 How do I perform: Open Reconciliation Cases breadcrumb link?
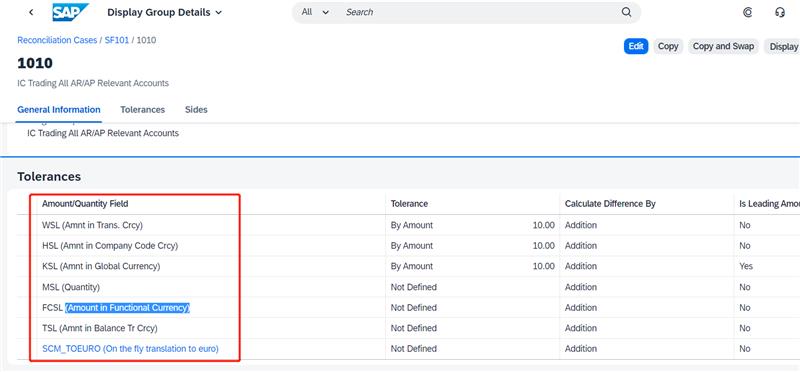point(57,40)
